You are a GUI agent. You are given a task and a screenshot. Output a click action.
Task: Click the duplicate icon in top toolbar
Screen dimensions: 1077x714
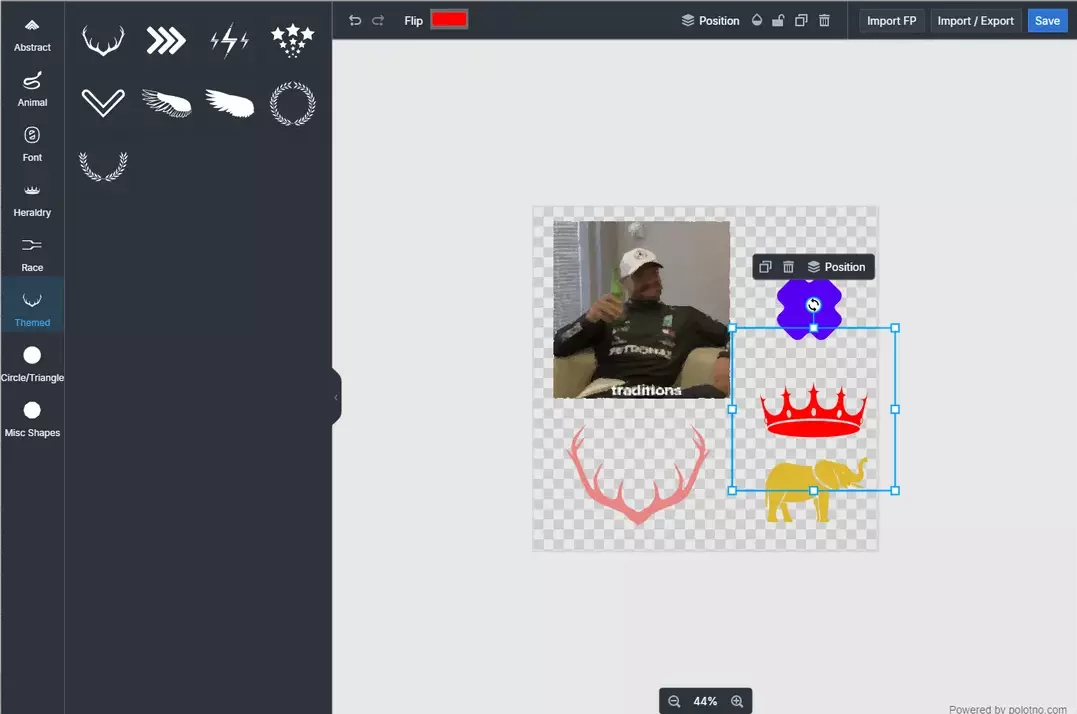pyautogui.click(x=801, y=21)
